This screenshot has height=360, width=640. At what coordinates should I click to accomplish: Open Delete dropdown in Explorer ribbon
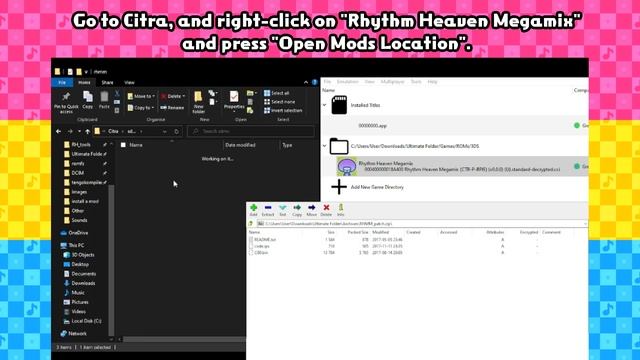click(173, 96)
